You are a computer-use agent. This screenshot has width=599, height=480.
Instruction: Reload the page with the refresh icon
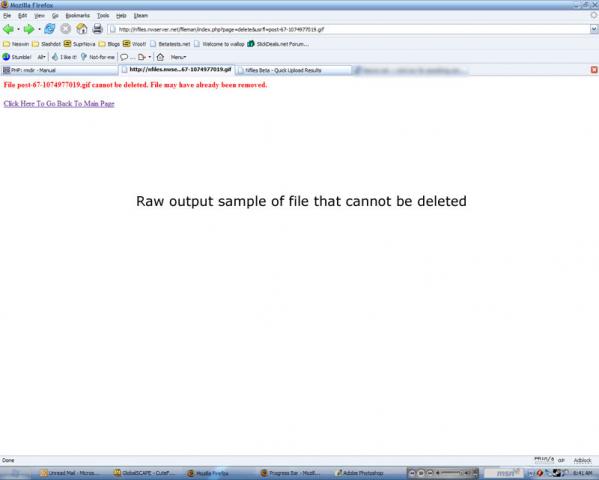point(50,29)
